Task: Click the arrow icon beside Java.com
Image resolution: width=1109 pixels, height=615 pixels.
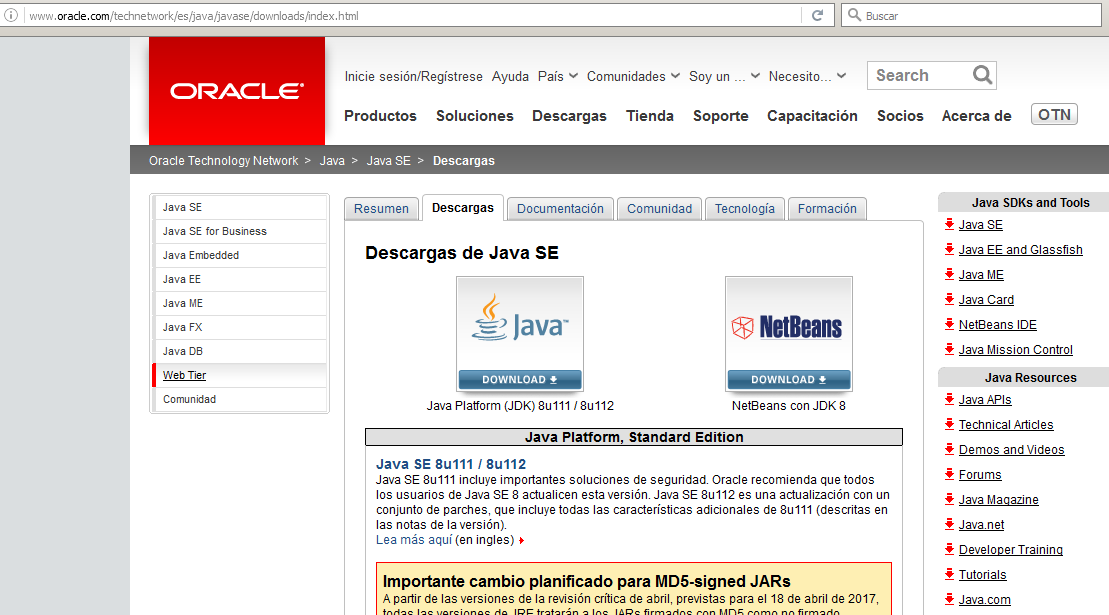Action: pos(949,599)
